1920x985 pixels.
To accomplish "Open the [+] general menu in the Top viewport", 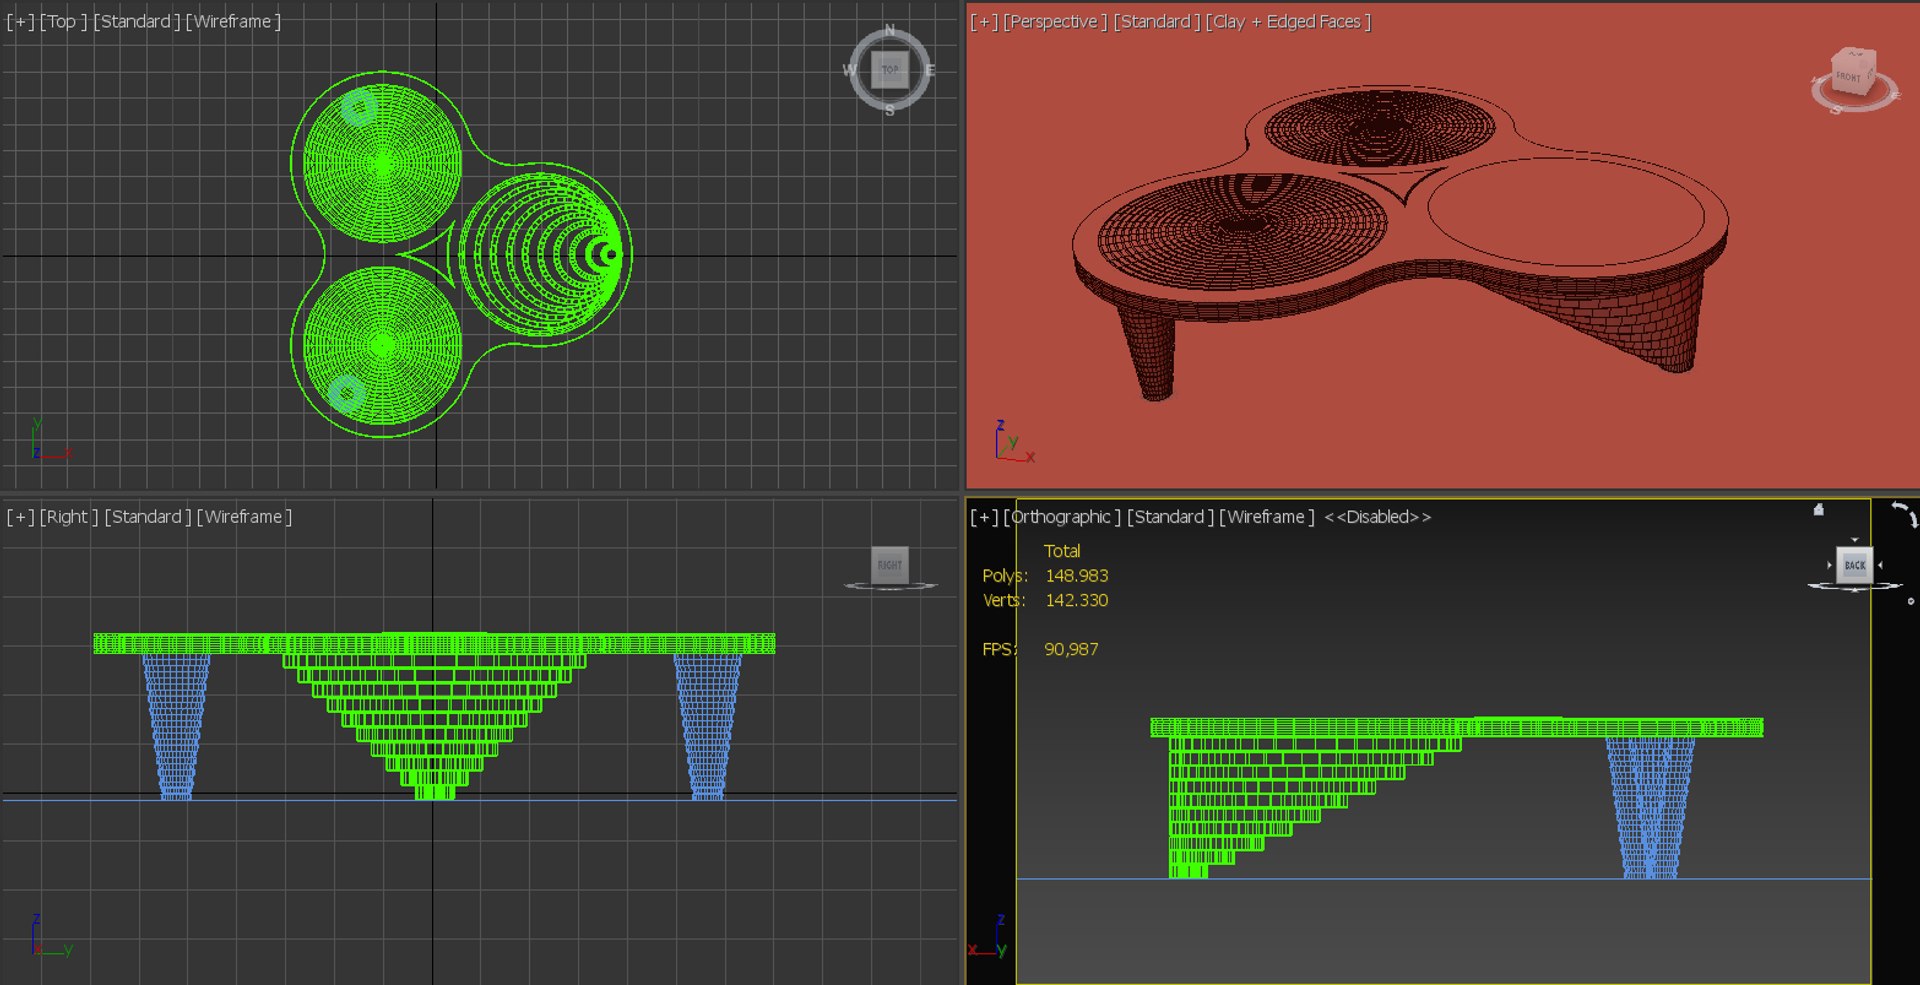I will [x=20, y=21].
